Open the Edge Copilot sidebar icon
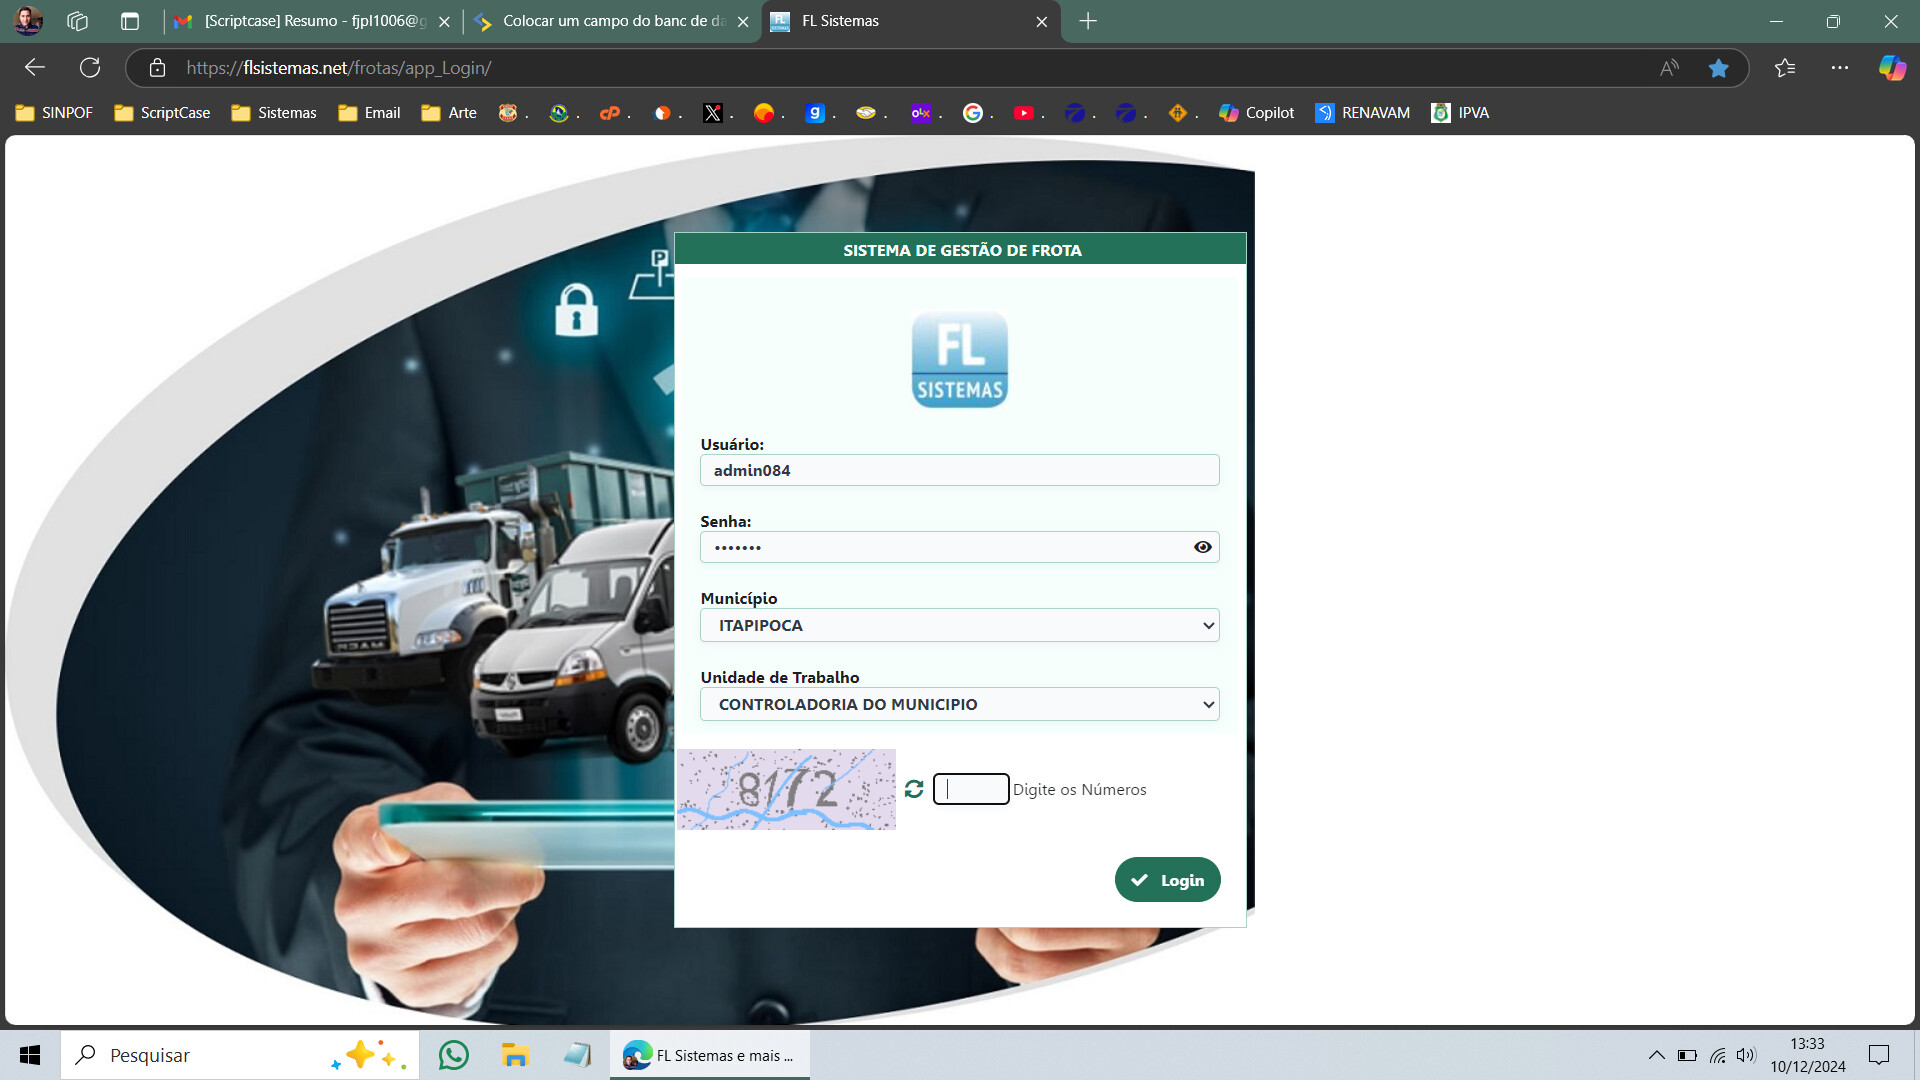The width and height of the screenshot is (1920, 1080). click(x=1891, y=68)
